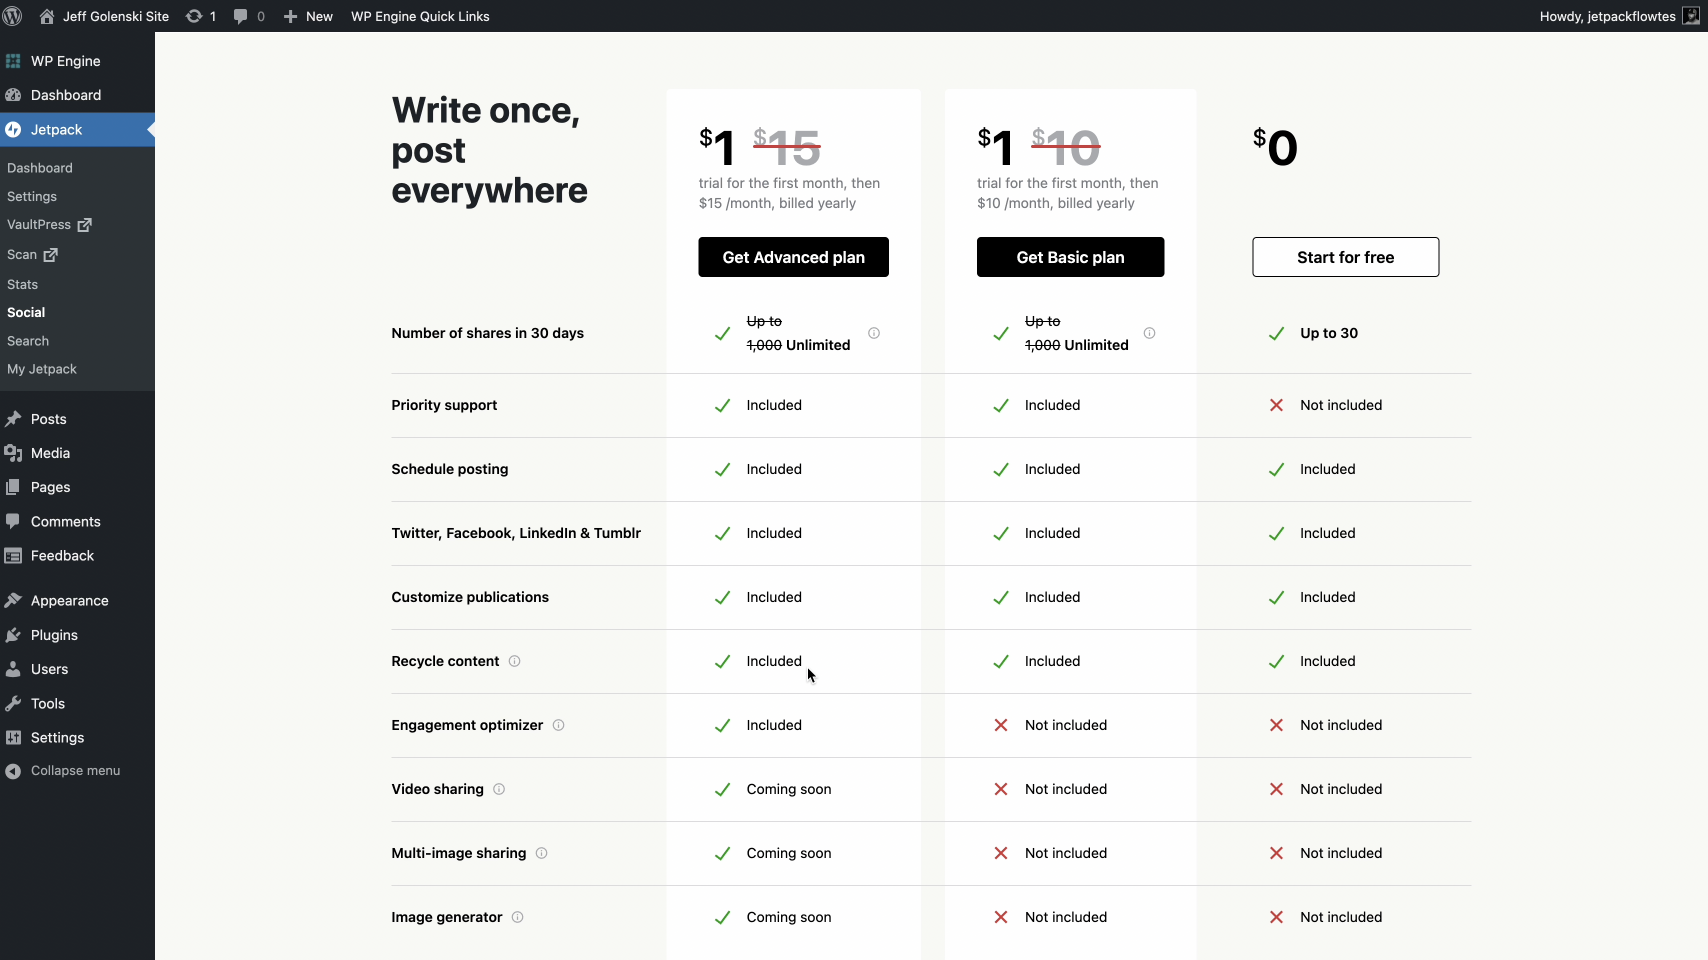Click the plus icon next to New

click(x=291, y=16)
